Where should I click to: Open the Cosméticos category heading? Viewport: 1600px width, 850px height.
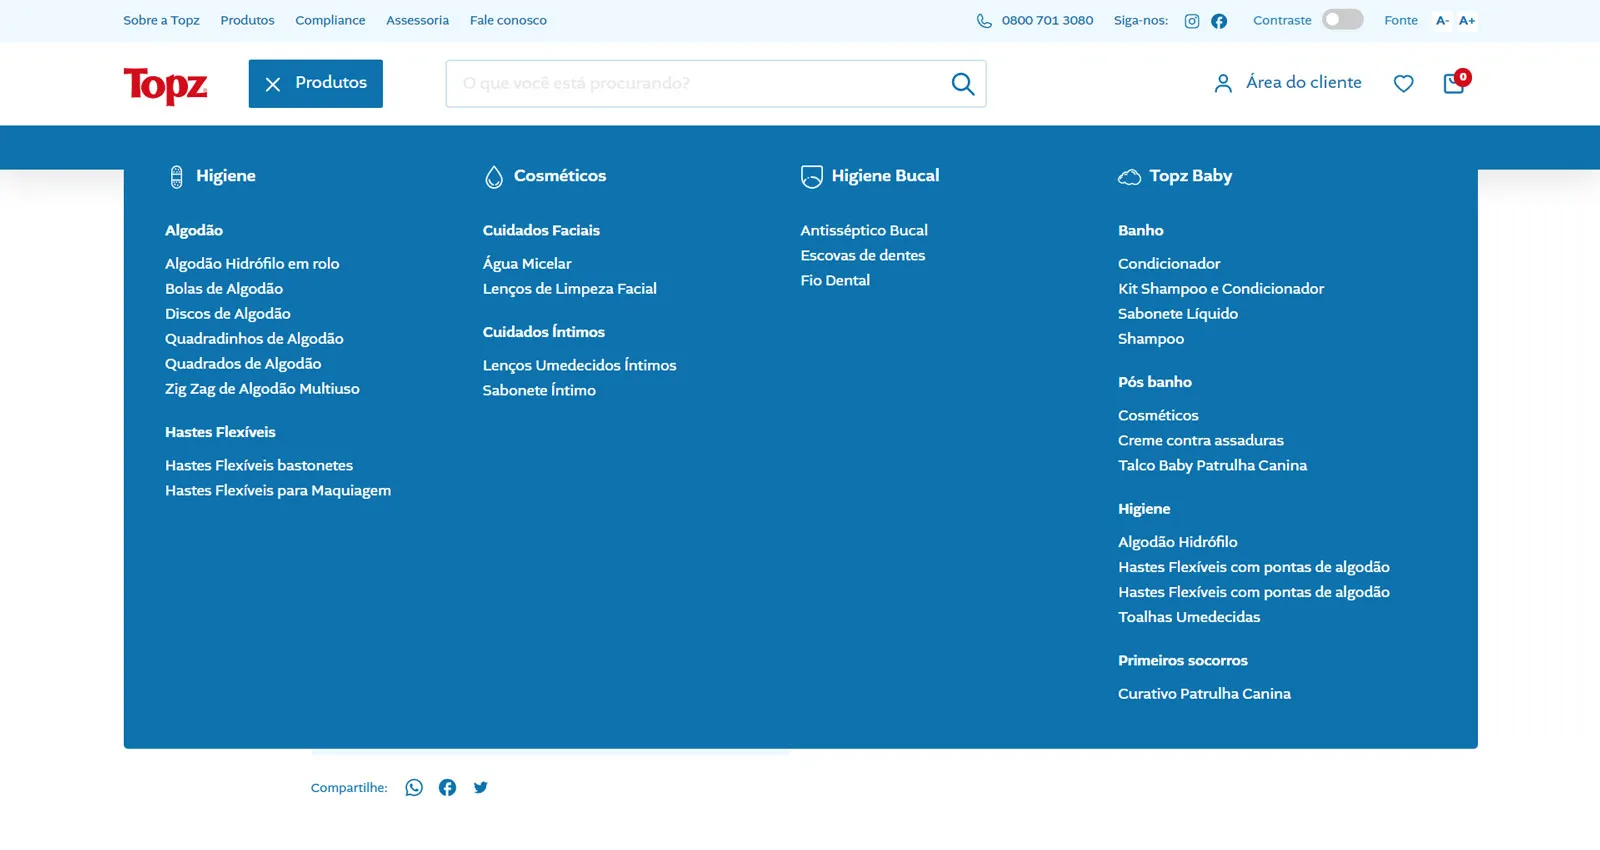[560, 176]
